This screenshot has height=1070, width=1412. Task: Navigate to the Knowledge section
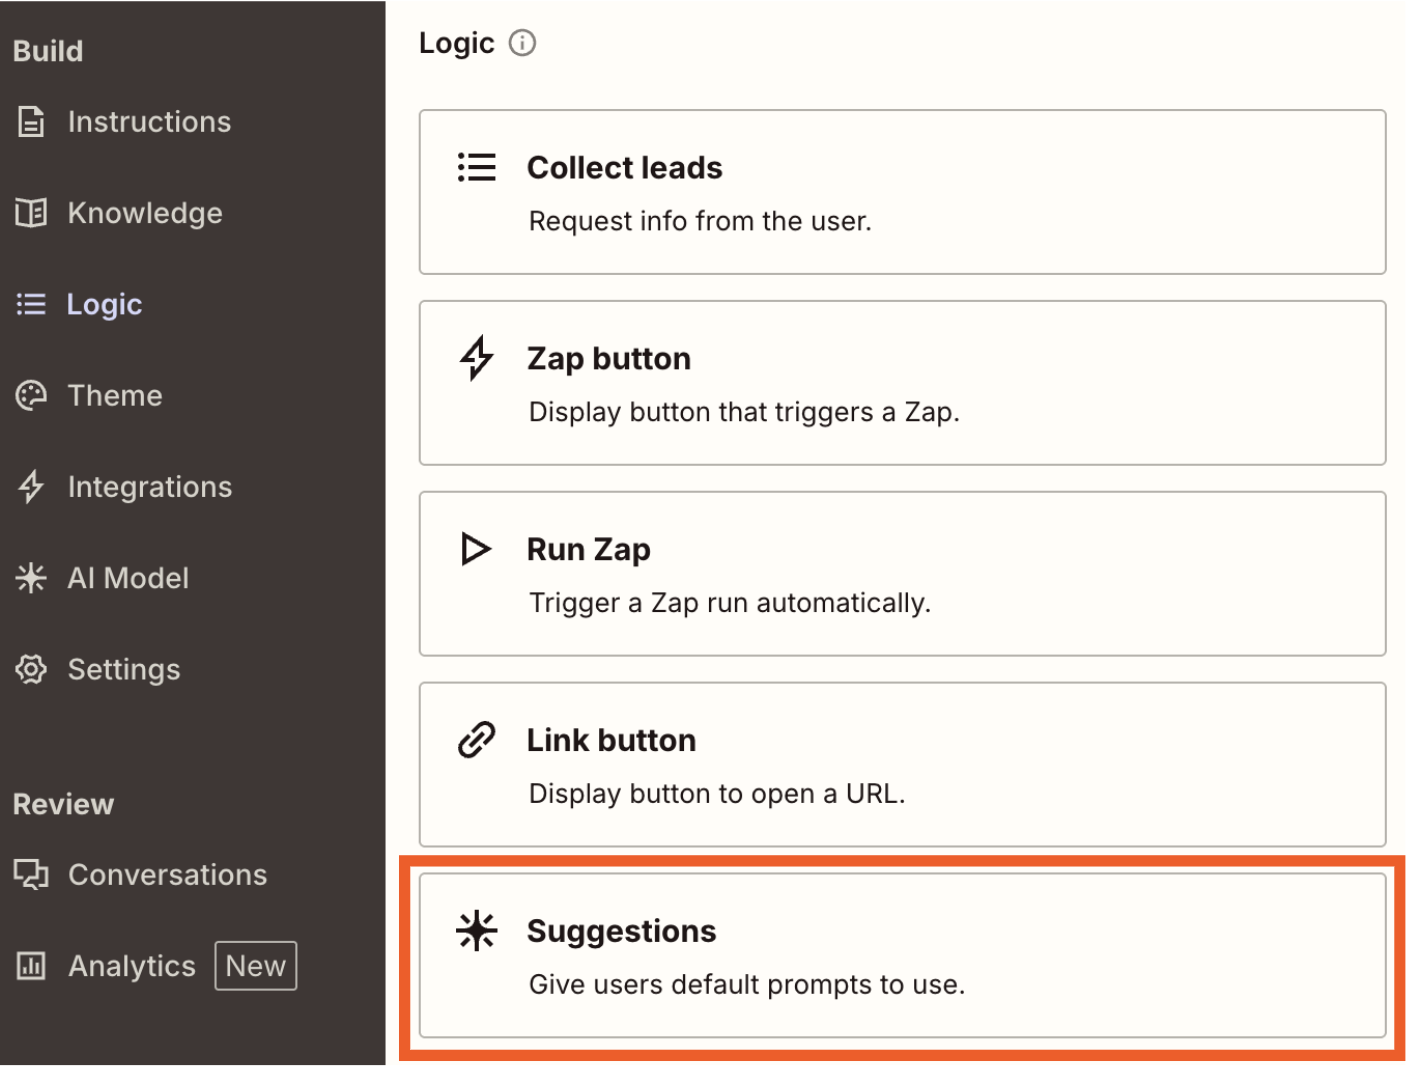click(x=144, y=212)
